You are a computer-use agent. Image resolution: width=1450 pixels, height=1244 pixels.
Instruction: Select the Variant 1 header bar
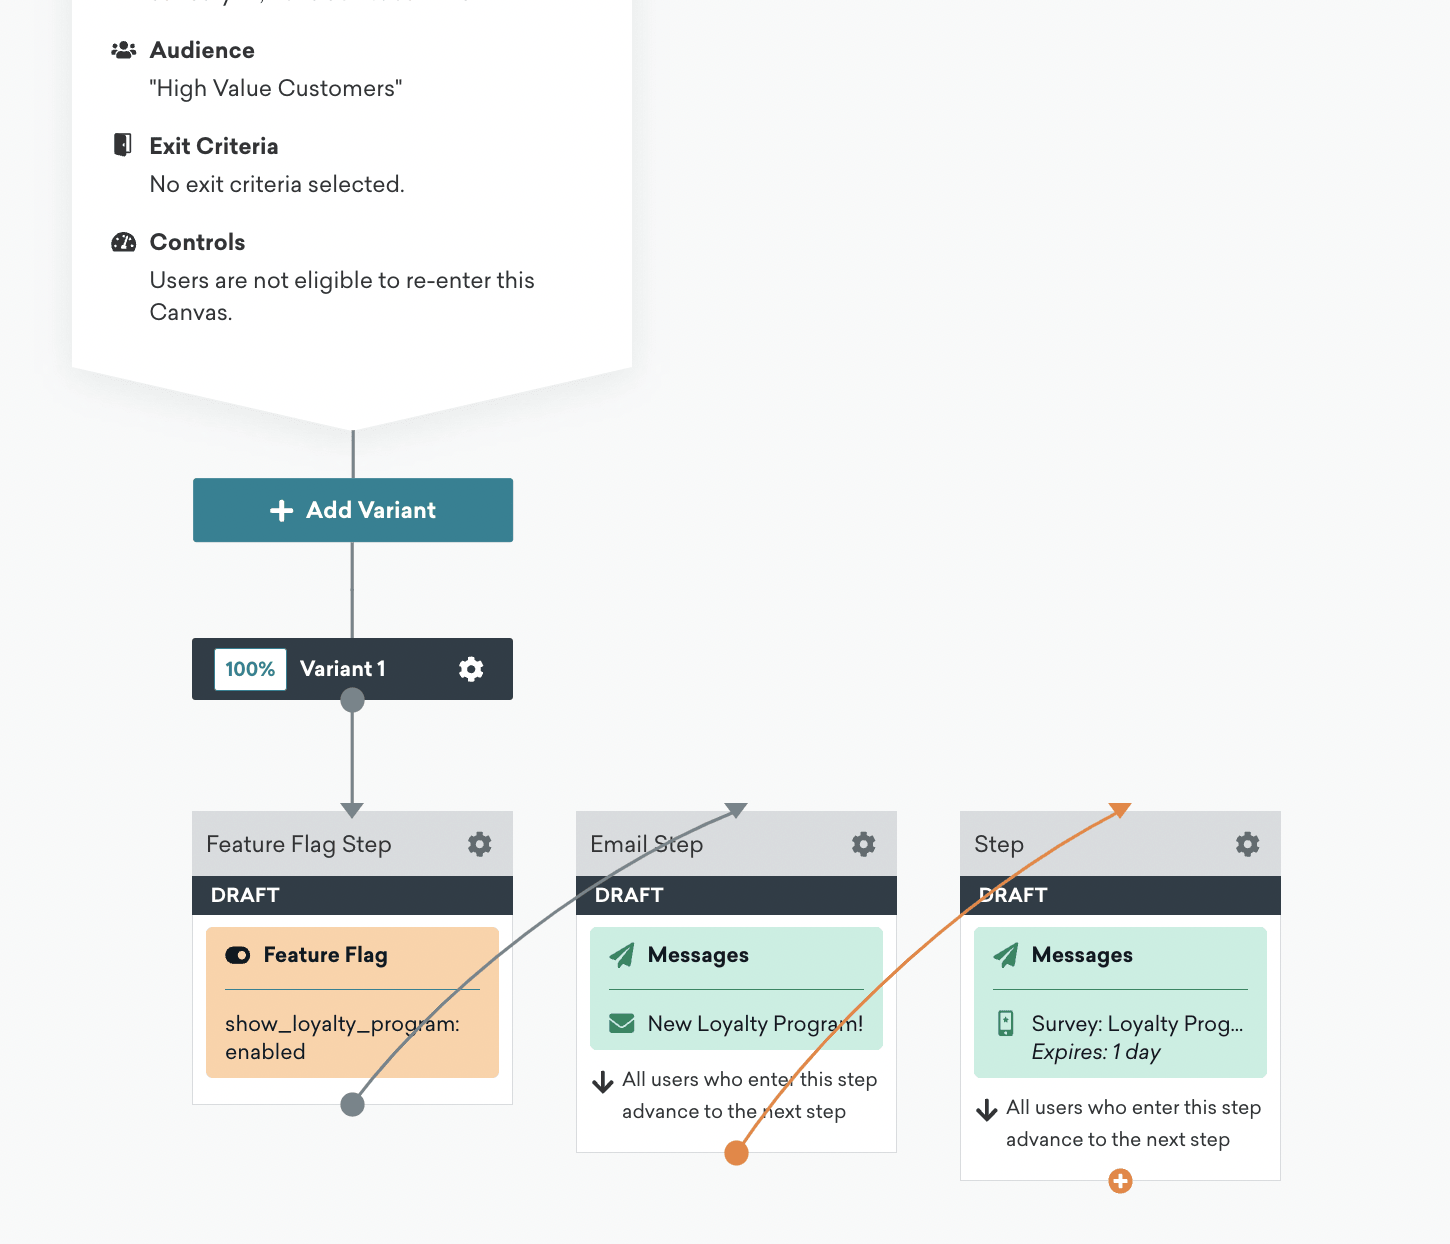(352, 669)
